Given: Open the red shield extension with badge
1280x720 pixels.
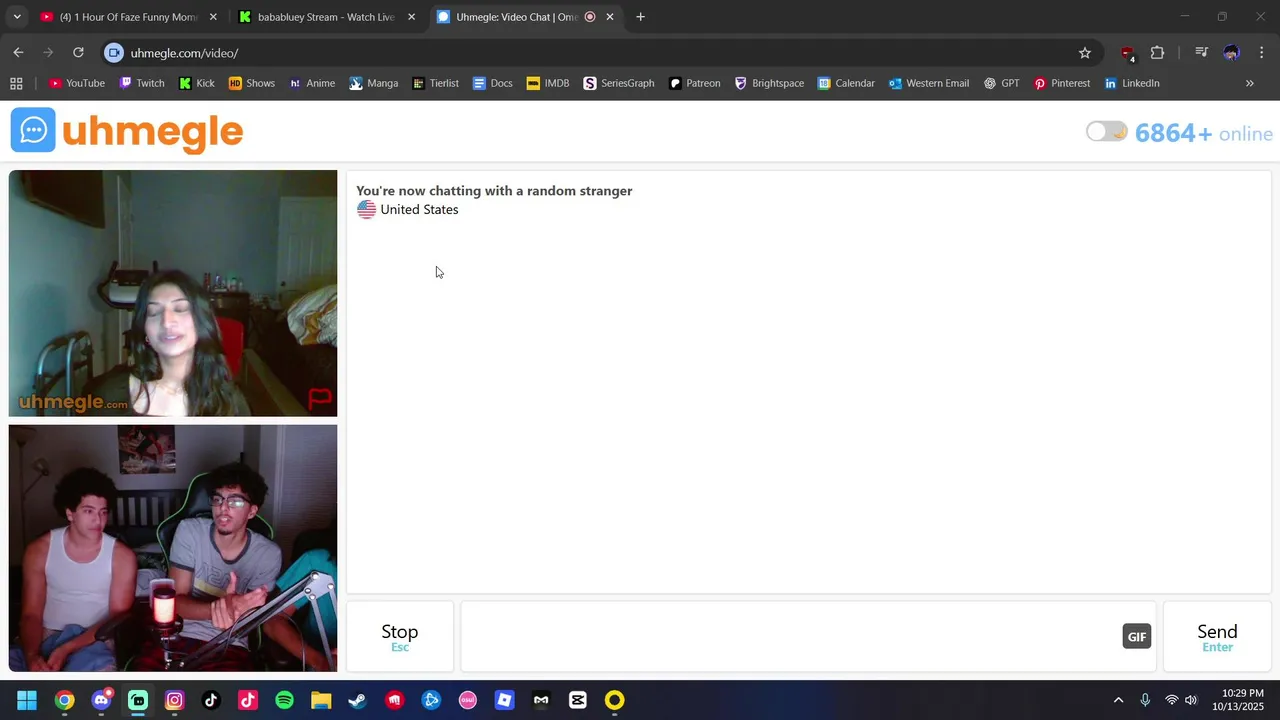Looking at the screenshot, I should coord(1128,53).
